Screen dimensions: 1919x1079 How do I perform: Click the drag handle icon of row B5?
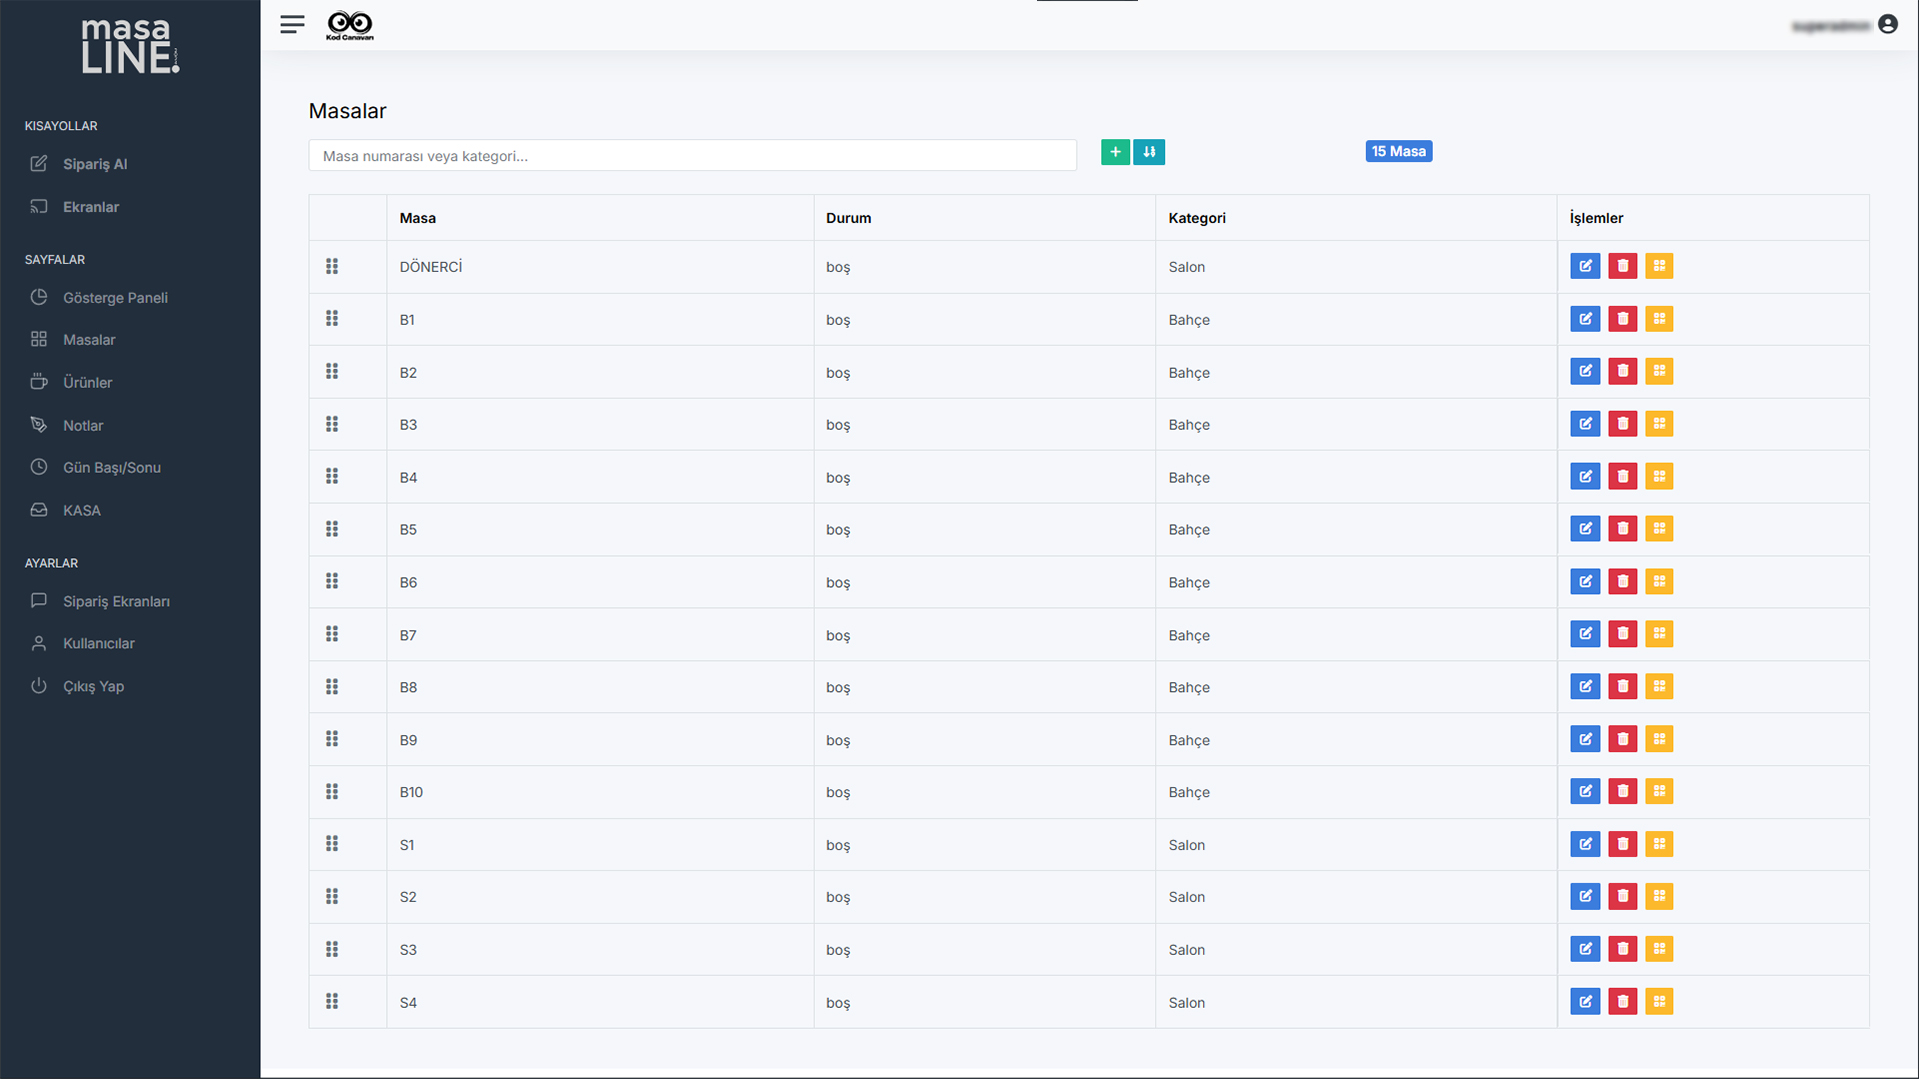click(x=332, y=529)
